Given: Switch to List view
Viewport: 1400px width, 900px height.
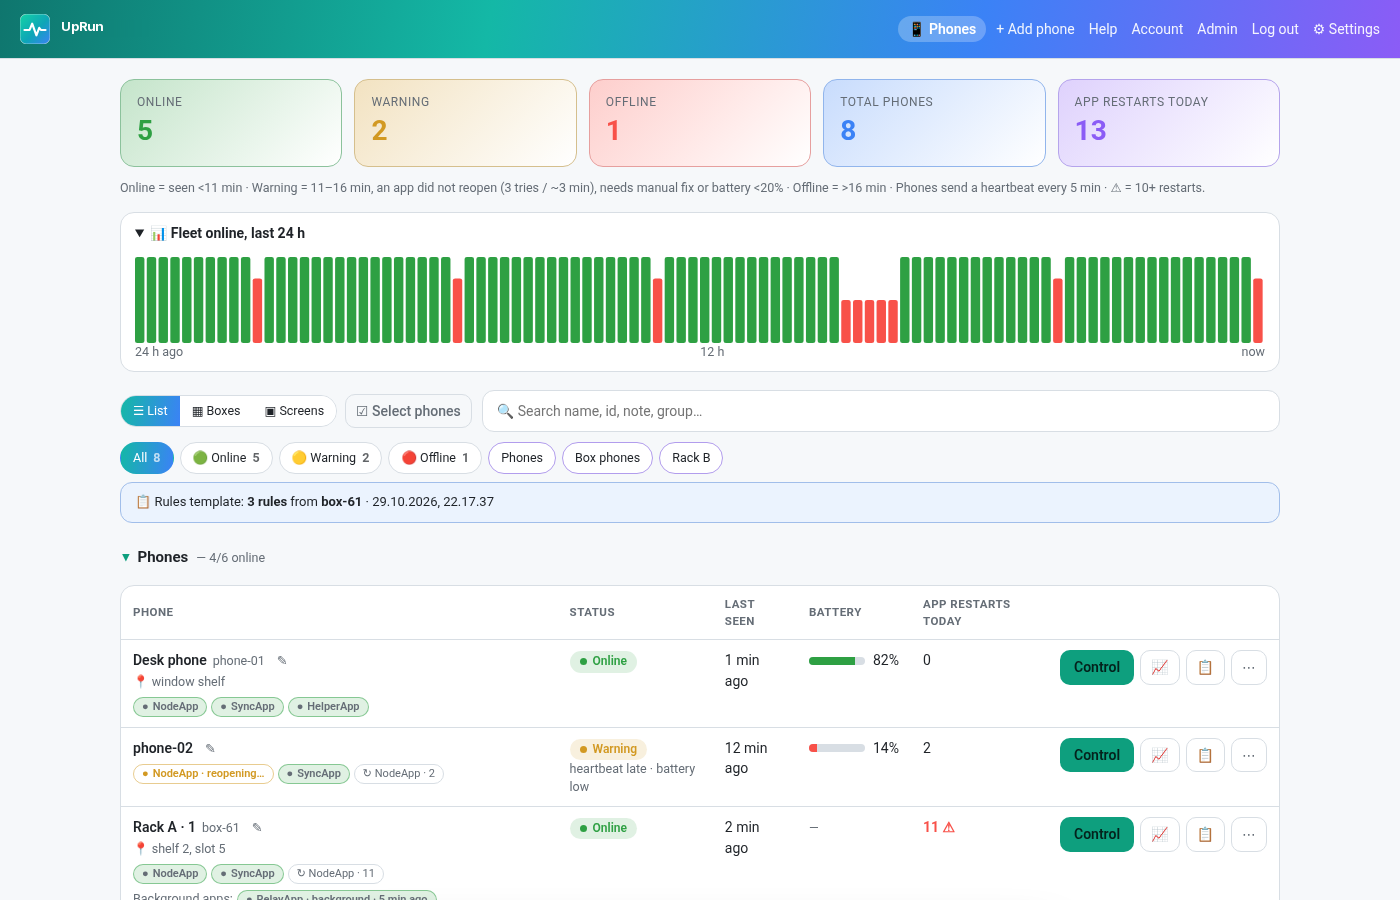Looking at the screenshot, I should tap(150, 411).
